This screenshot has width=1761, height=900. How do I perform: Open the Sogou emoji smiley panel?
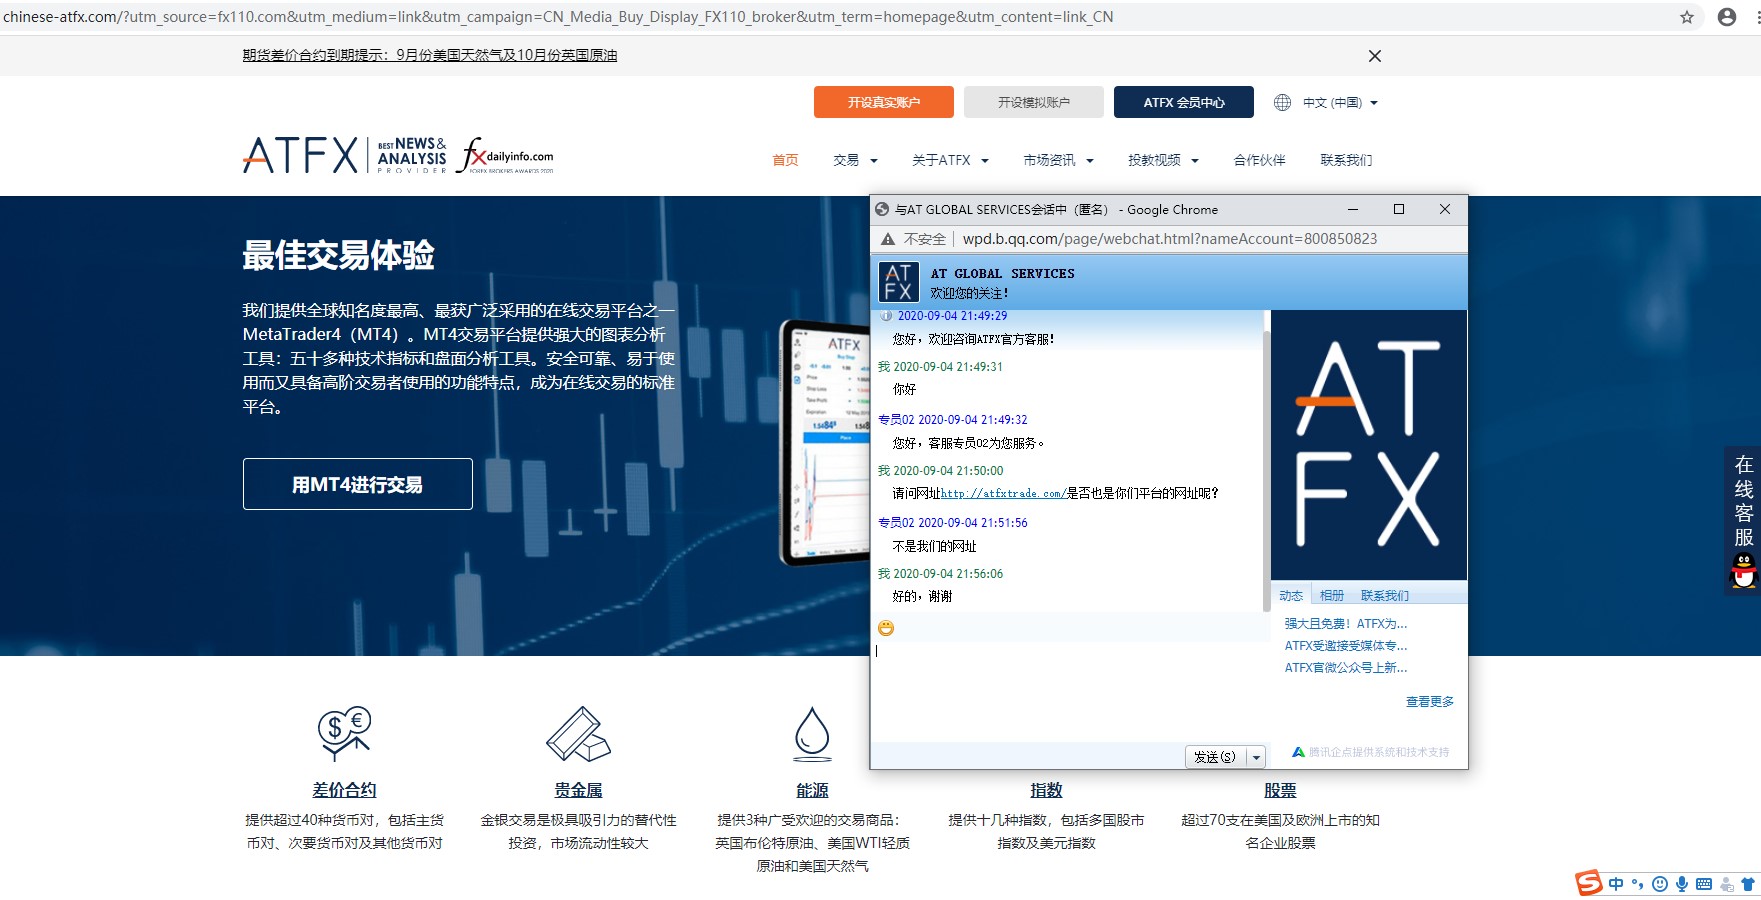click(1660, 884)
